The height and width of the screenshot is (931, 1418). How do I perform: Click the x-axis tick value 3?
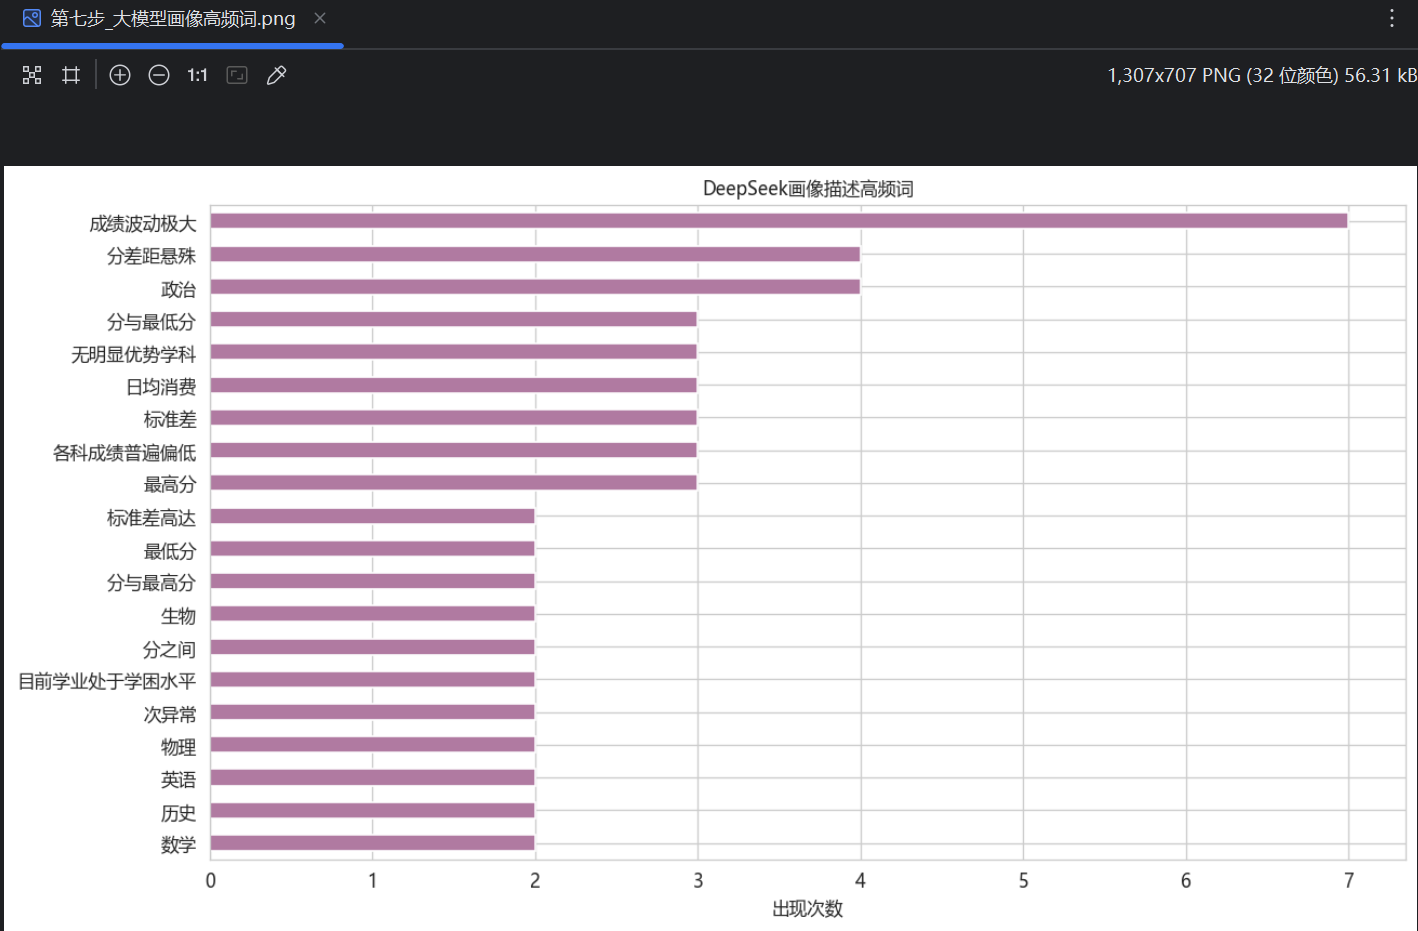(x=698, y=881)
